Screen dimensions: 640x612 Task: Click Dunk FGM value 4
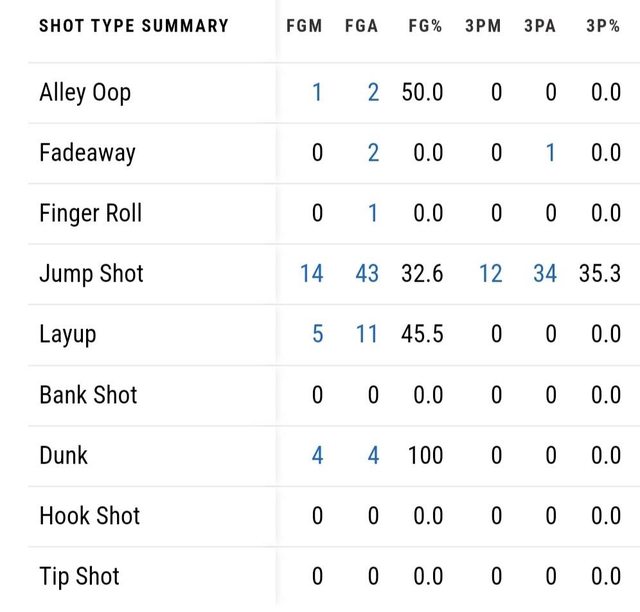(x=317, y=455)
